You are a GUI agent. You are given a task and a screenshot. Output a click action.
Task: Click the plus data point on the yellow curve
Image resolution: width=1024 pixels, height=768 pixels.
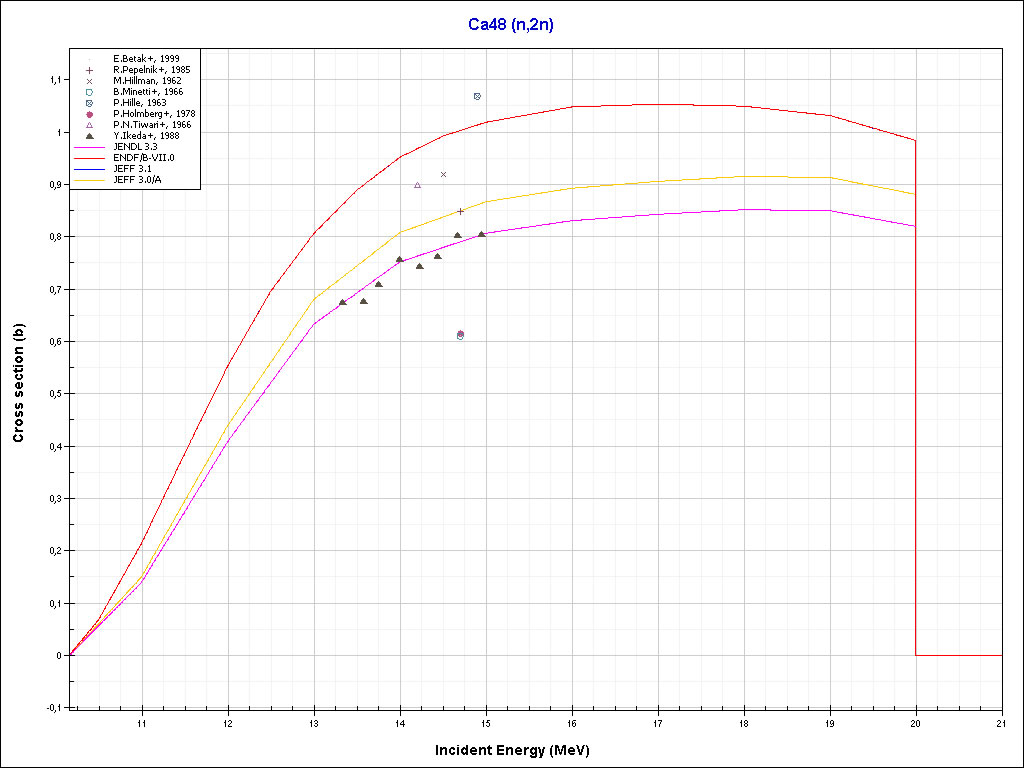tap(460, 211)
